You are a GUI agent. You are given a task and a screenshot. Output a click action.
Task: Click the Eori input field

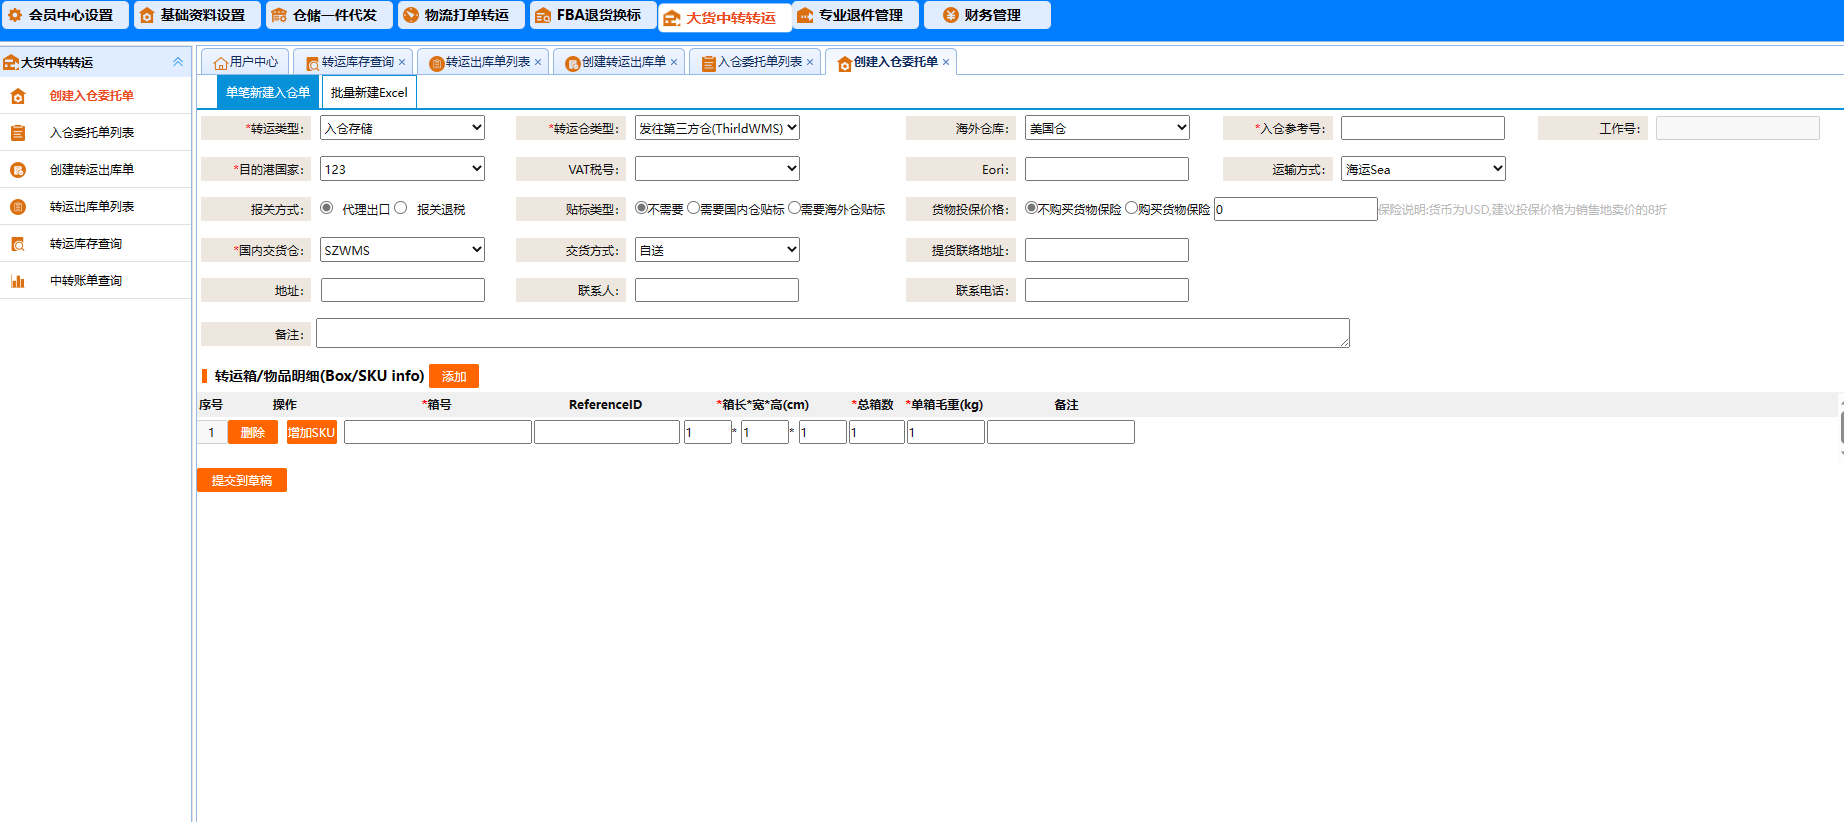pyautogui.click(x=1107, y=169)
